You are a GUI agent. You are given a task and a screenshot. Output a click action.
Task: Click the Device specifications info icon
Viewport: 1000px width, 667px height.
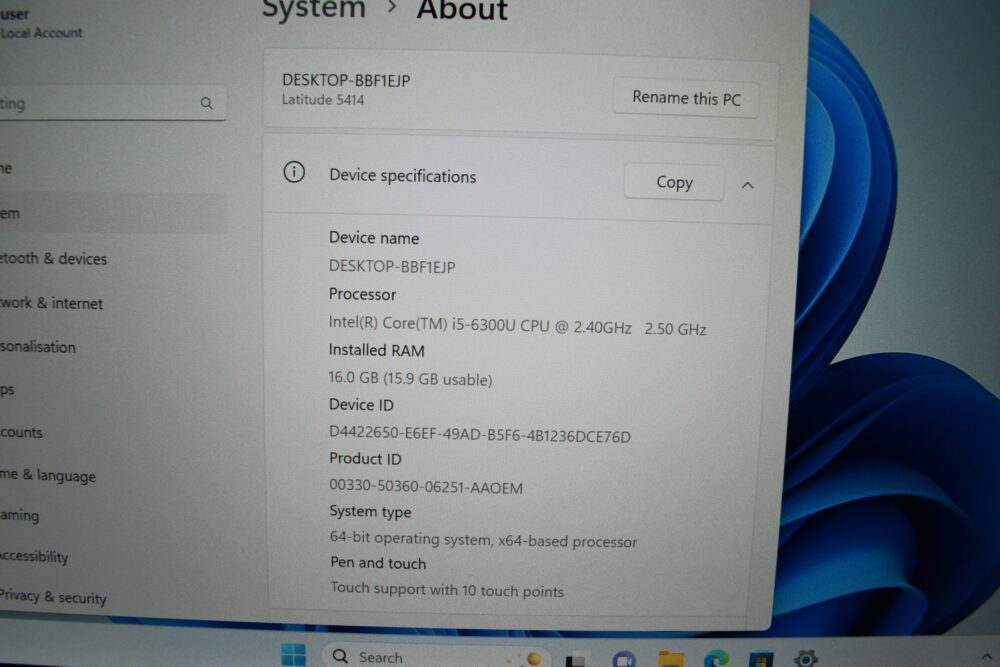[x=294, y=172]
